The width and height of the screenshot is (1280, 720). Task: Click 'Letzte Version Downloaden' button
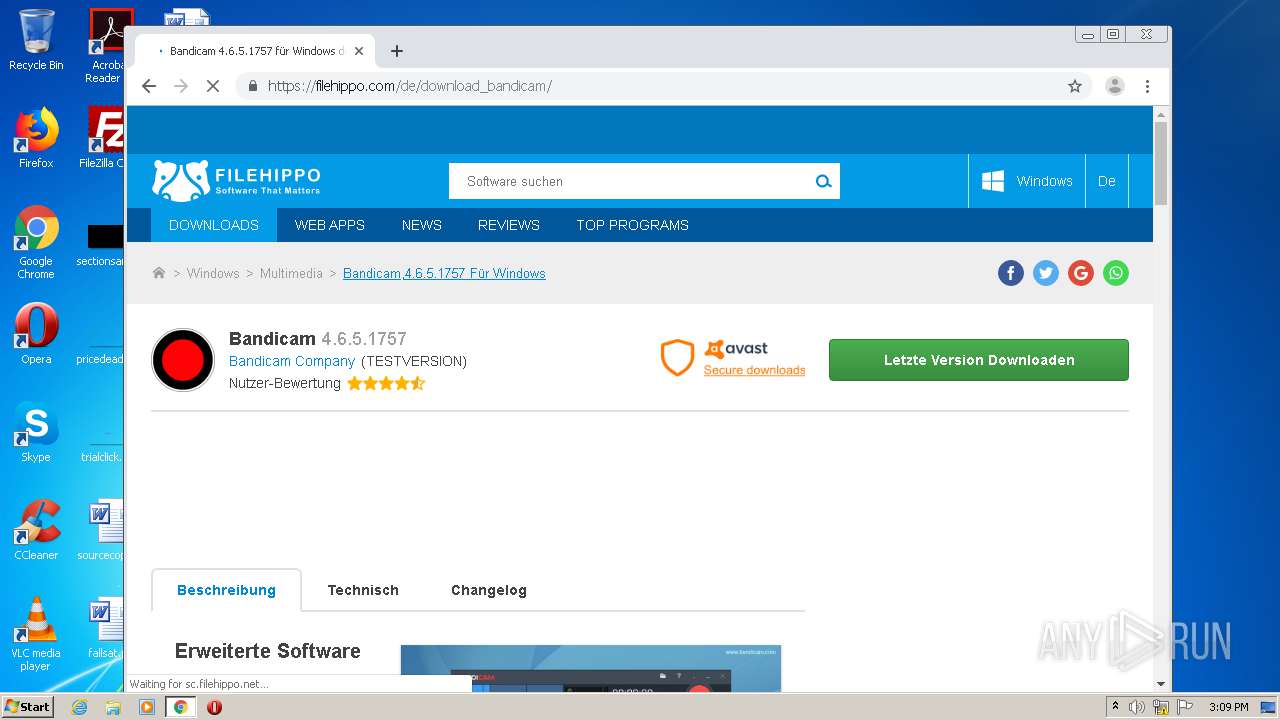(979, 360)
